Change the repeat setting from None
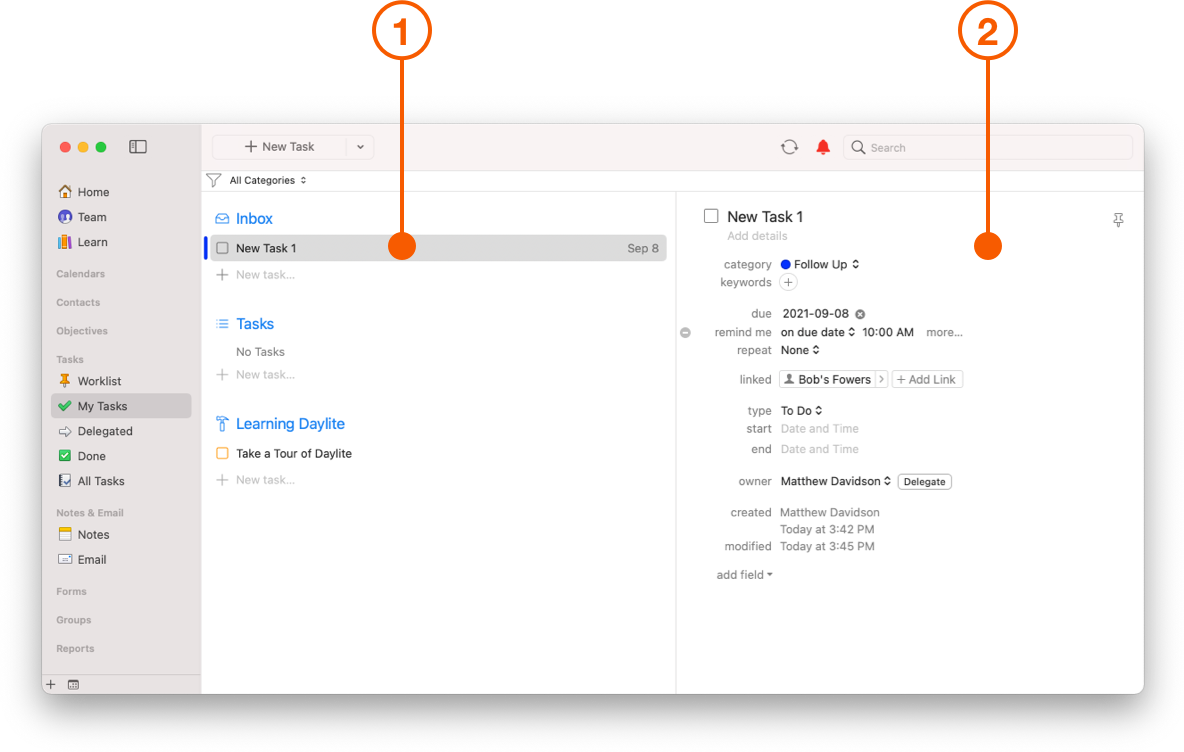 [x=800, y=350]
